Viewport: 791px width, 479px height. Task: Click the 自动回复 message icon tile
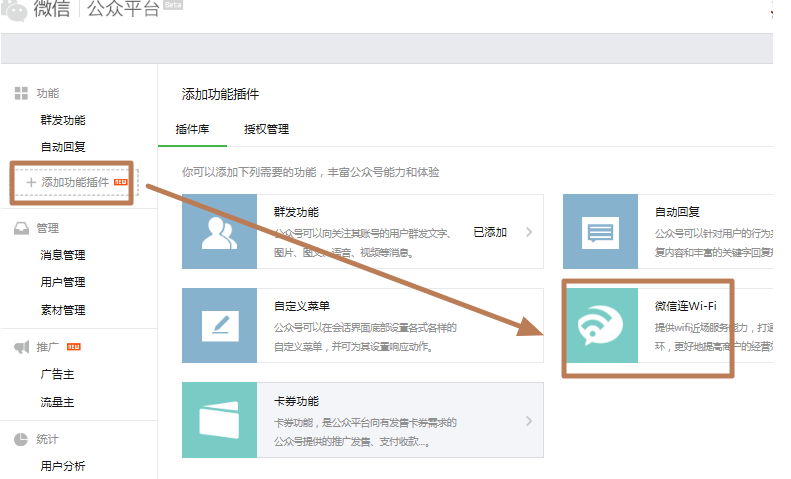600,231
